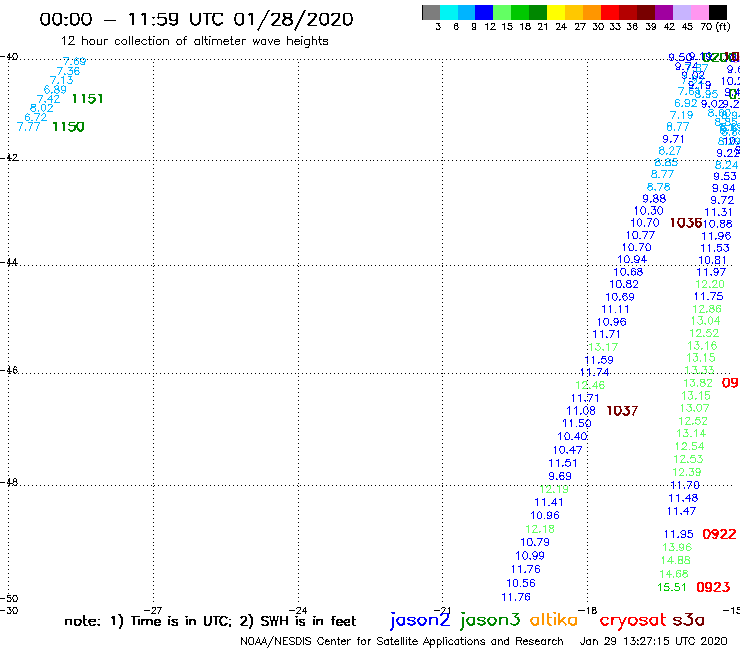
Task: Click the pass time label 1036
Action: point(686,223)
